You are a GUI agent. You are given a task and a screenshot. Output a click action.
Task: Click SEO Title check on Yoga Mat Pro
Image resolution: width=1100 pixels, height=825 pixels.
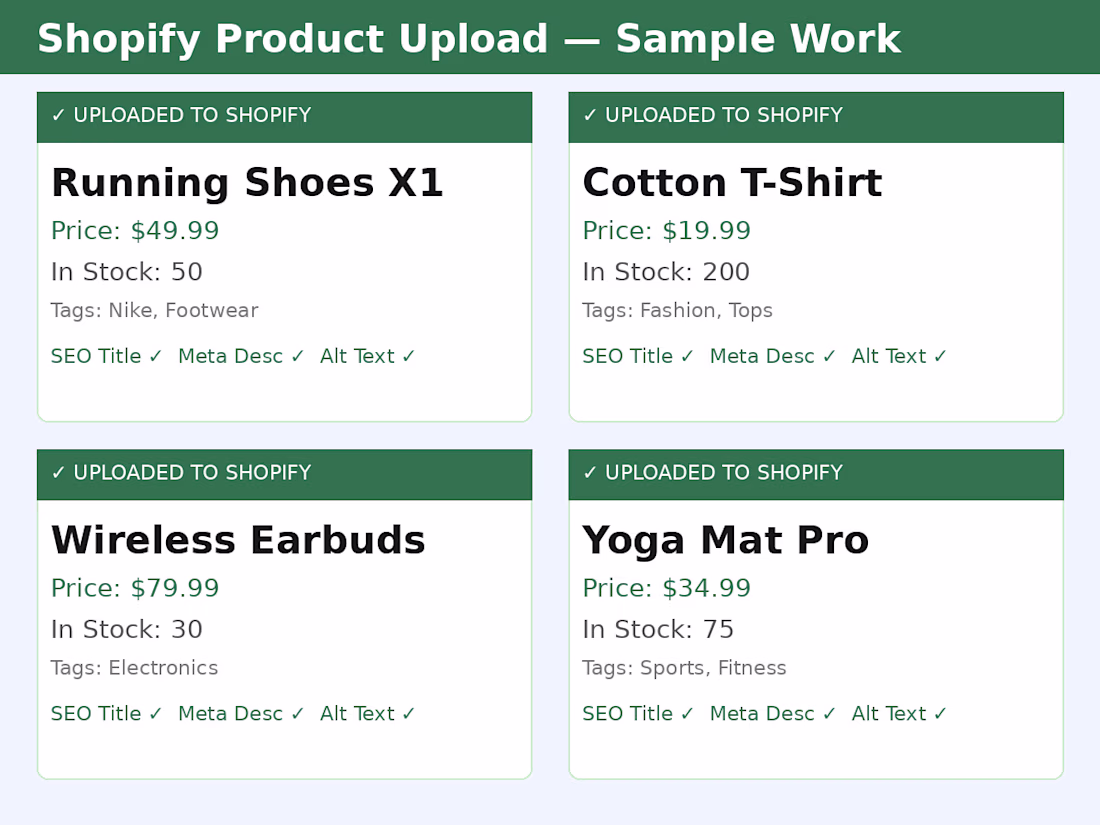tap(638, 714)
